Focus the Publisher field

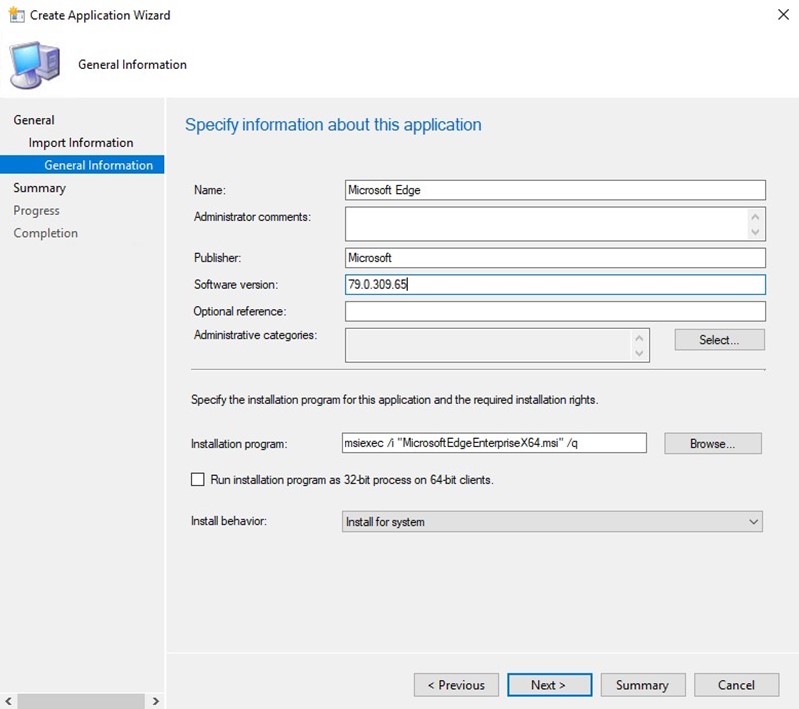tap(555, 257)
